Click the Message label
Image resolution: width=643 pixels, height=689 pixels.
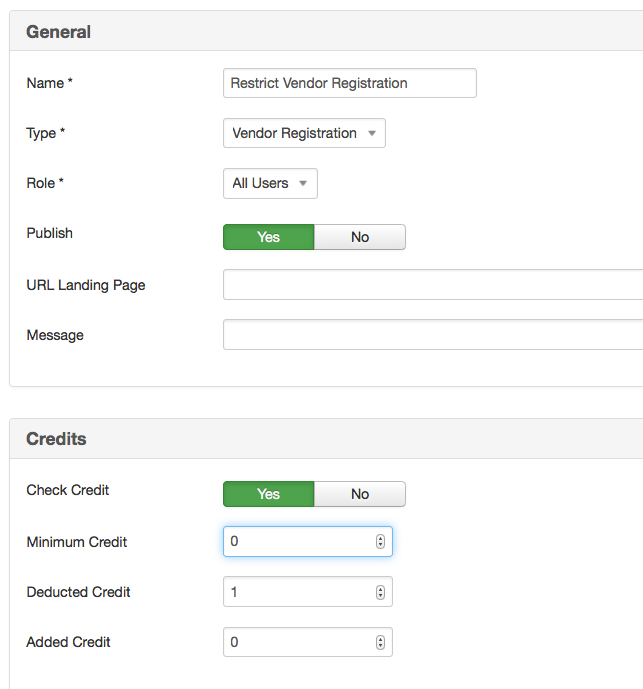[55, 335]
